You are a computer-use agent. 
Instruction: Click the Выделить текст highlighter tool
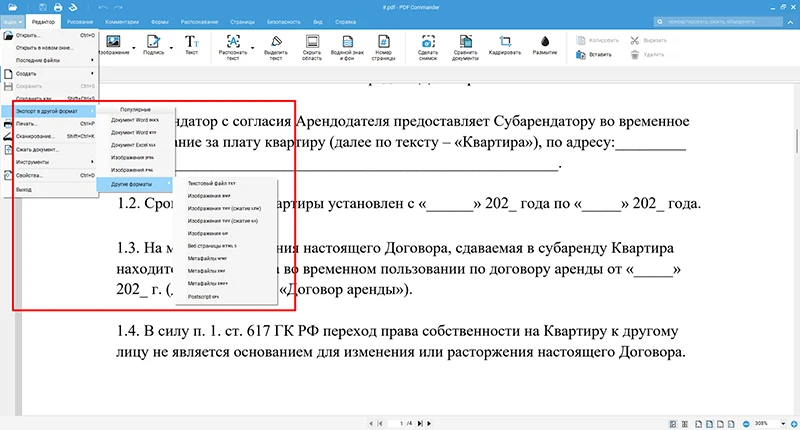click(276, 47)
